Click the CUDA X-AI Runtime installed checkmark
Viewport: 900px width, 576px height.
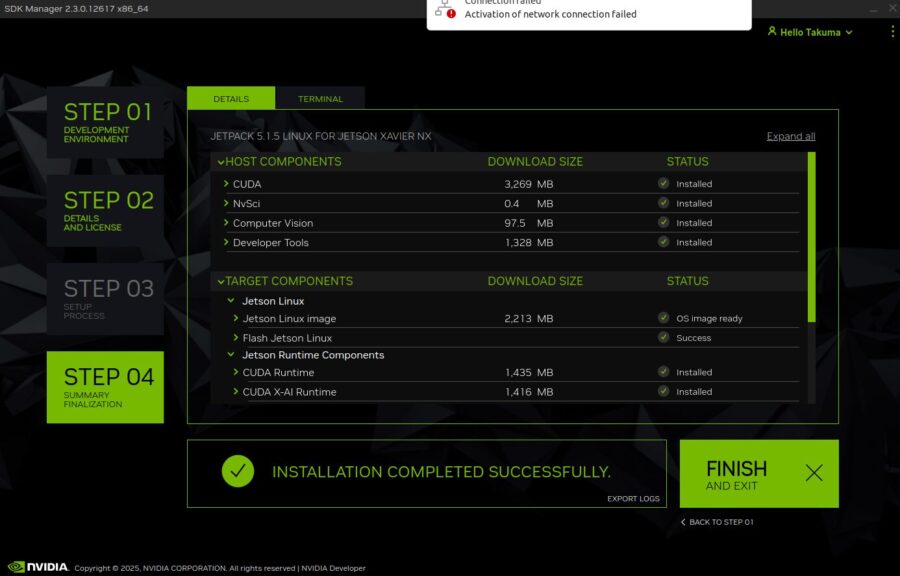click(664, 391)
